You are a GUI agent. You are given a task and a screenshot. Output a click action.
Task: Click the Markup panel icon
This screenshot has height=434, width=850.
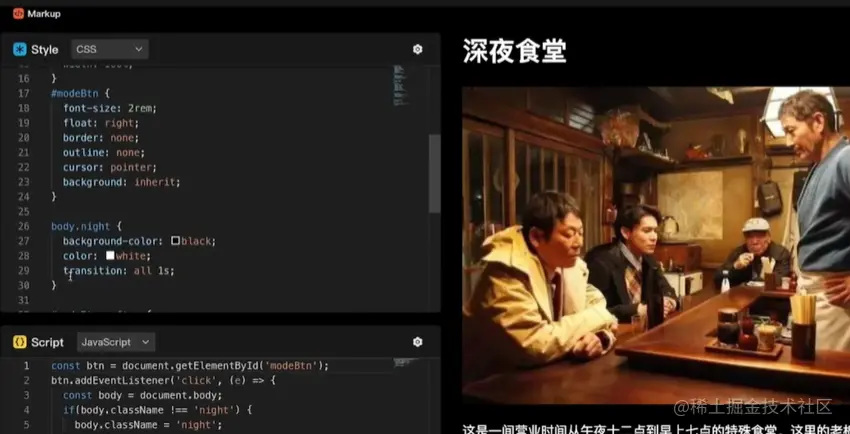18,14
